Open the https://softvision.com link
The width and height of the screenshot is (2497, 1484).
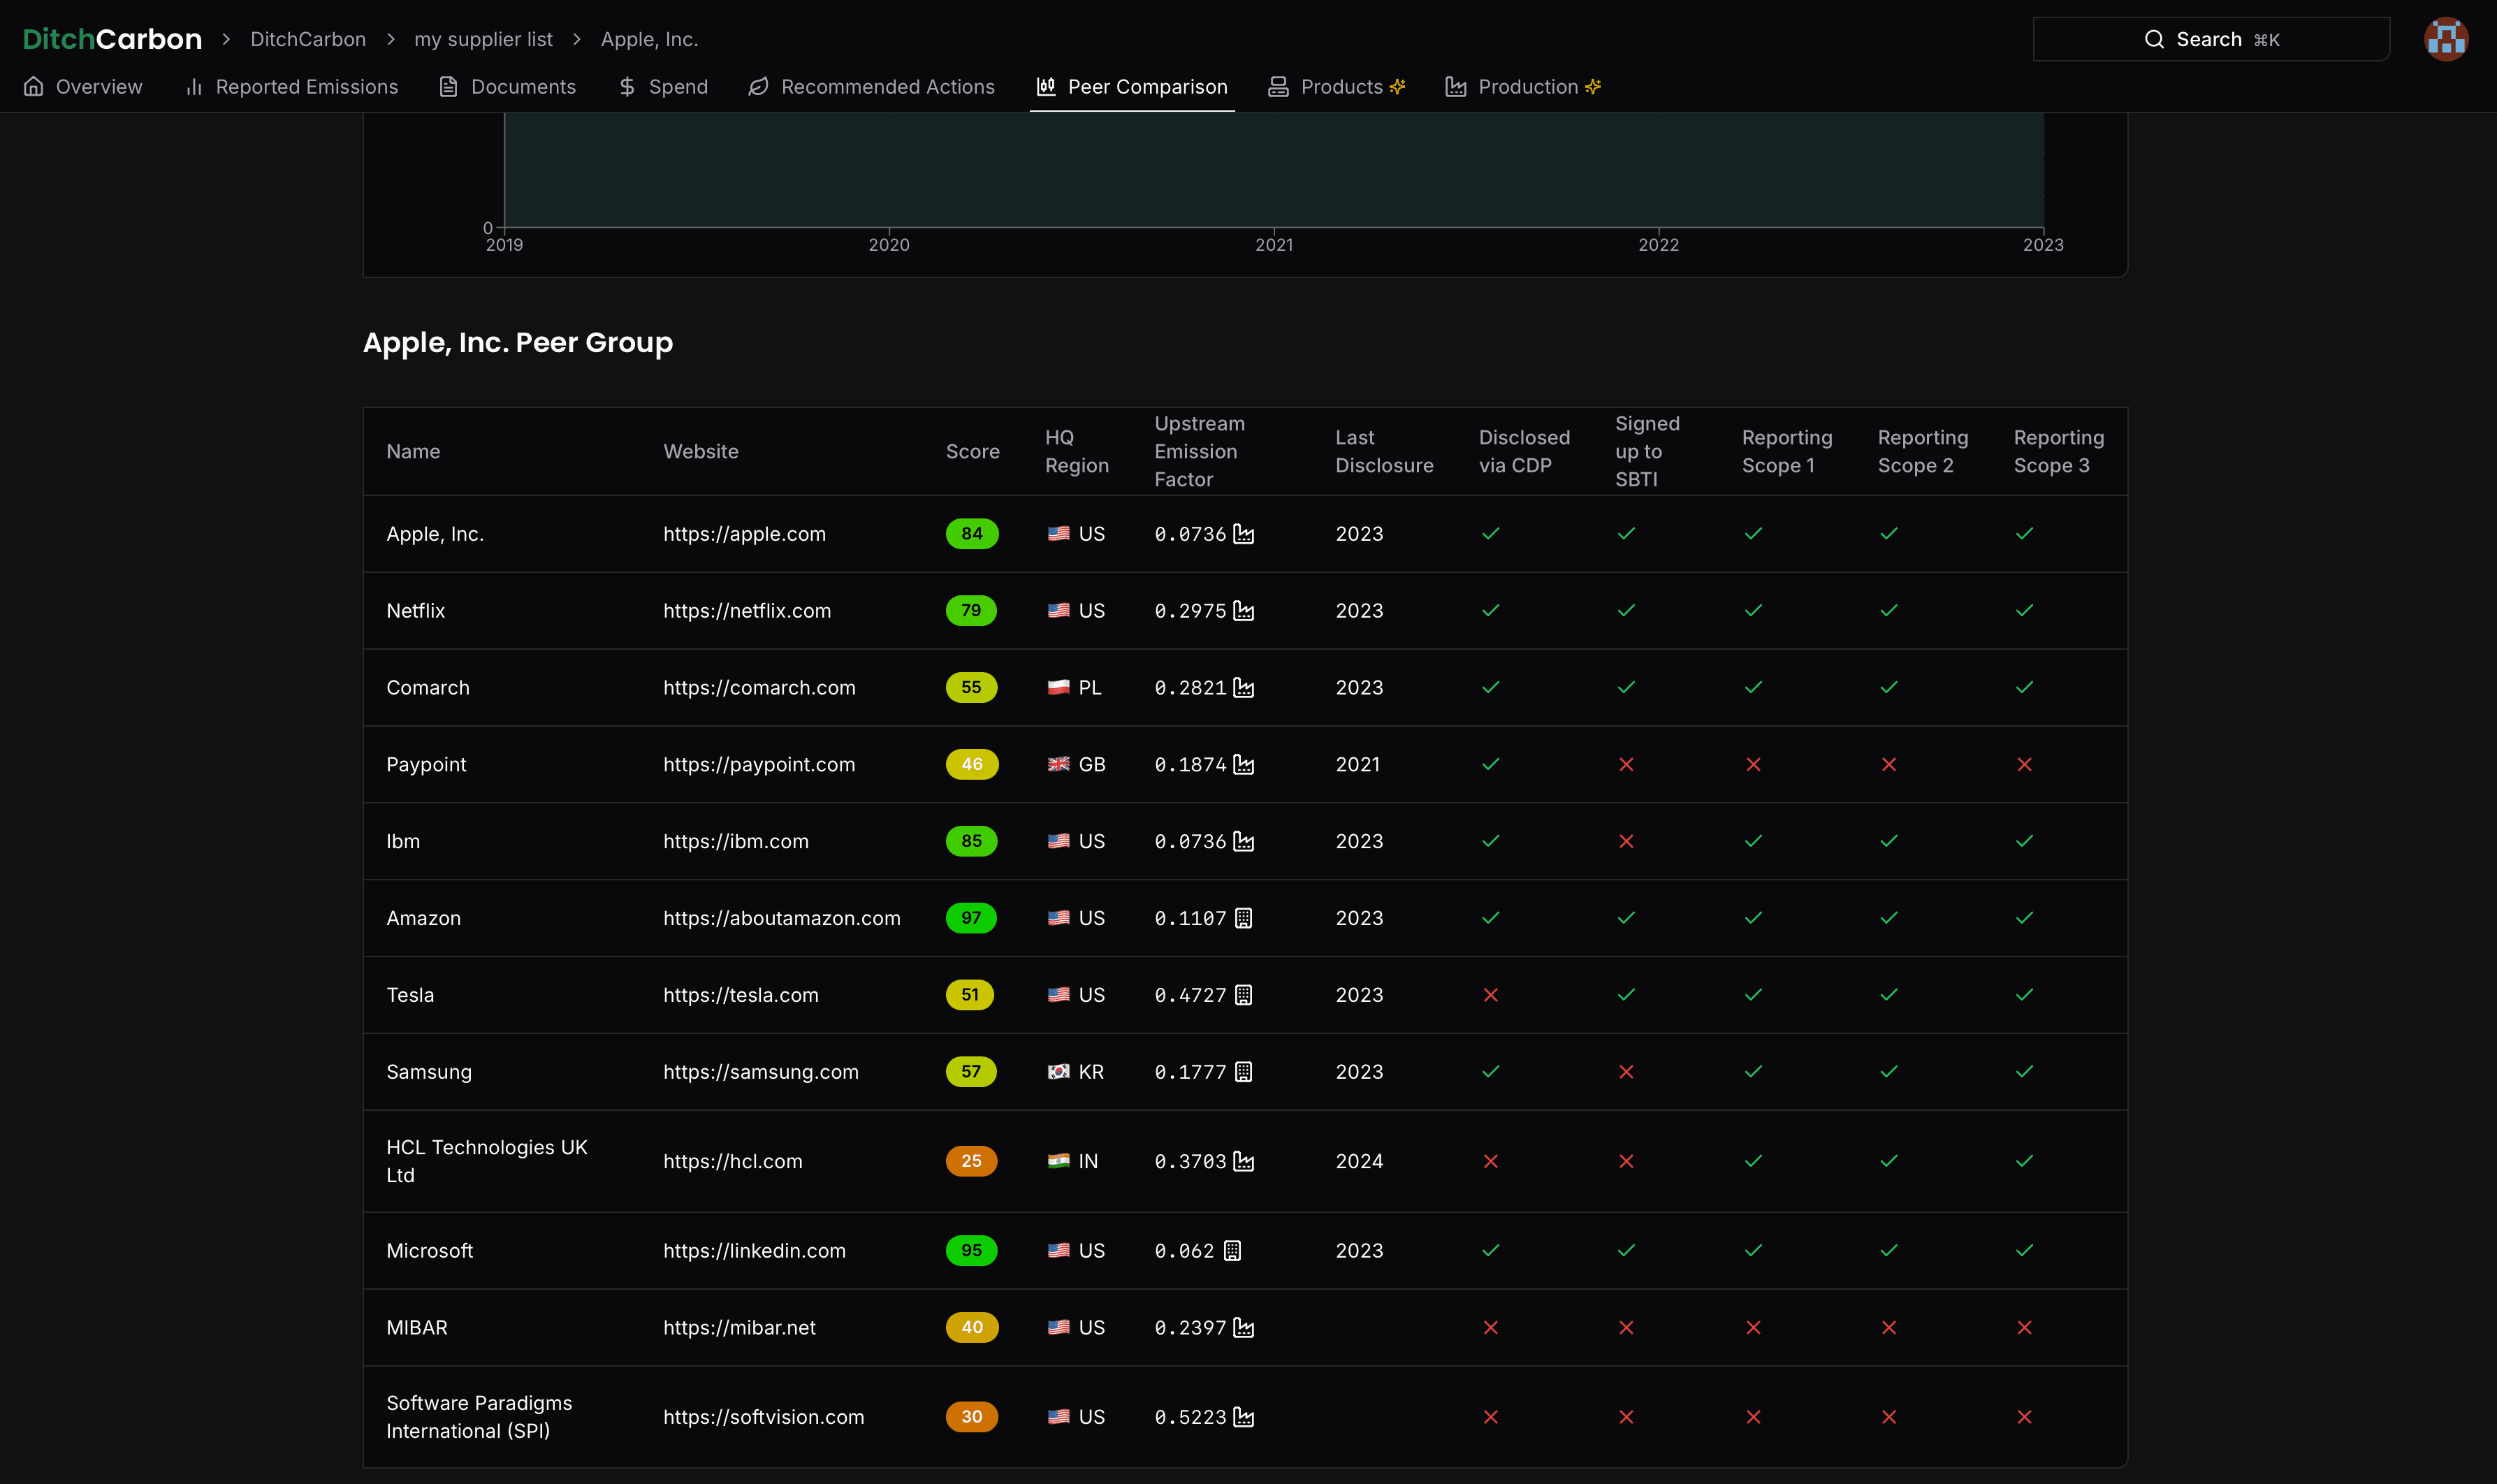coord(763,1418)
